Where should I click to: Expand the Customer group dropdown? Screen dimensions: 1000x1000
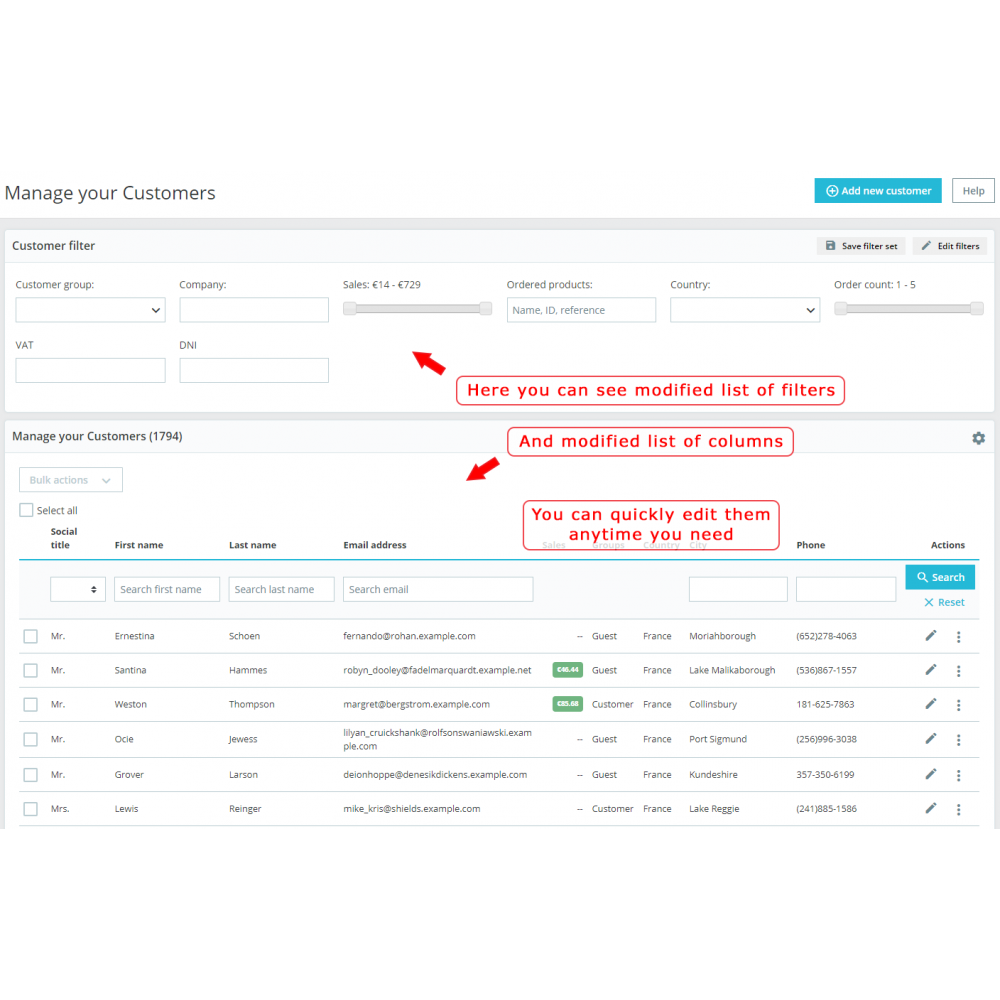(90, 310)
